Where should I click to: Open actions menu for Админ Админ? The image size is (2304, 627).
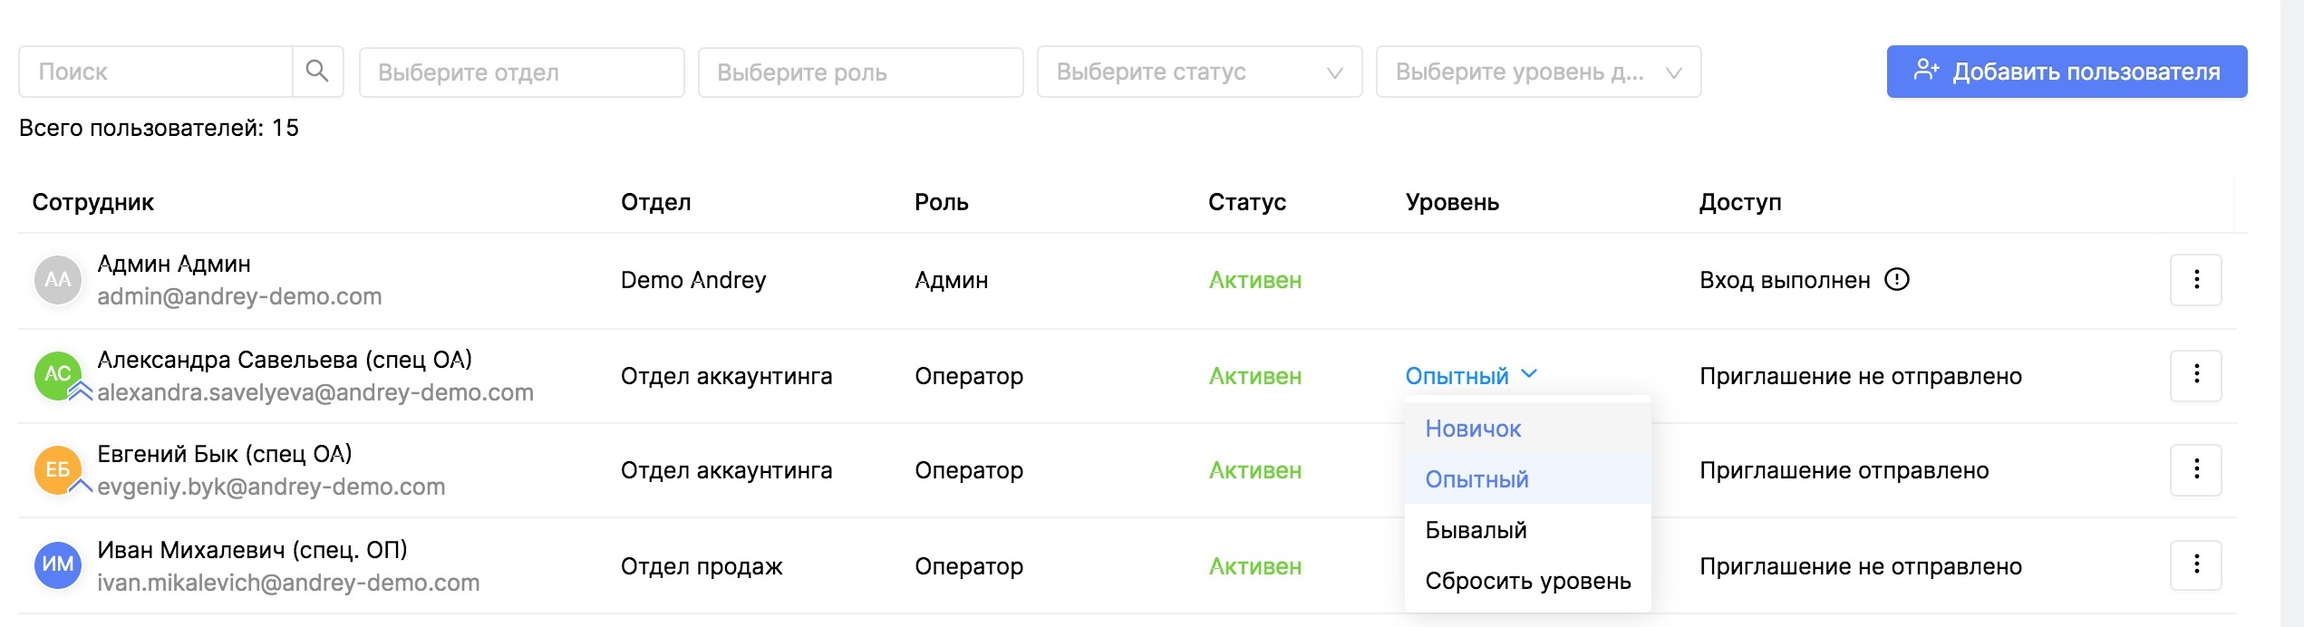pyautogui.click(x=2195, y=280)
